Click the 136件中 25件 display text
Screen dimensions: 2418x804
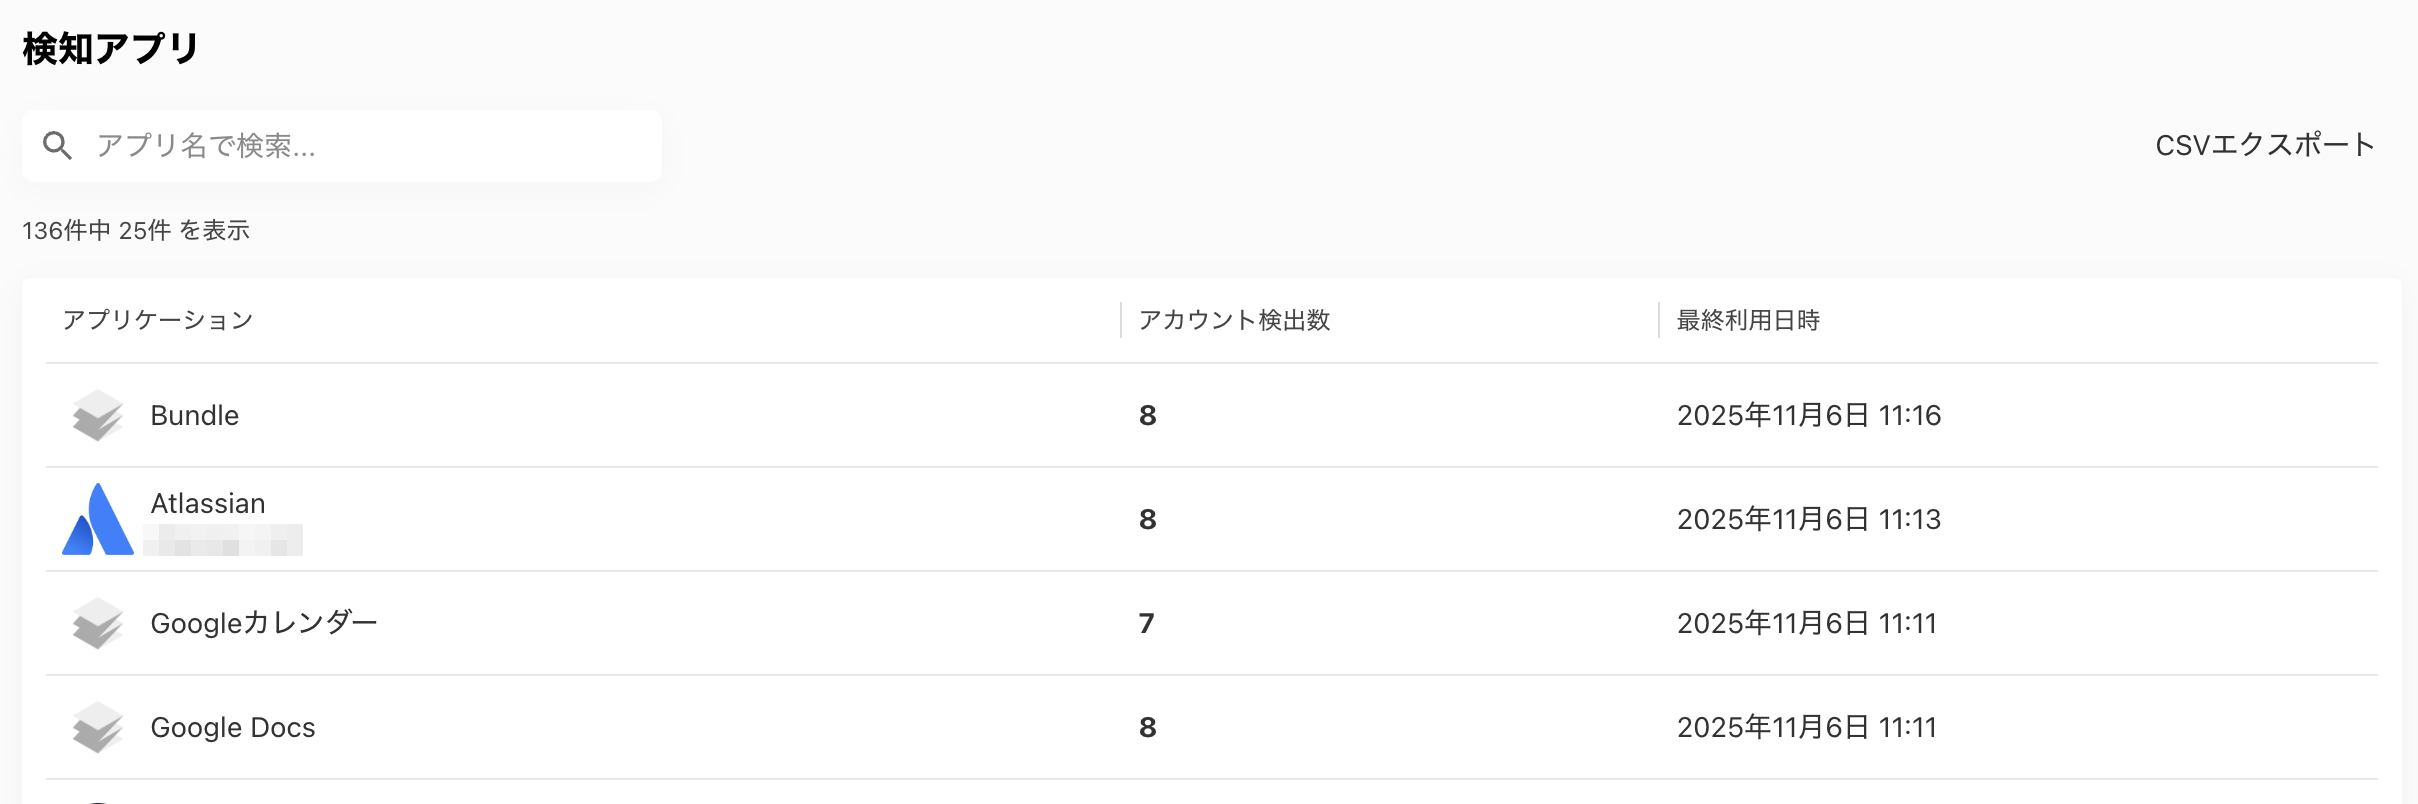[x=137, y=230]
